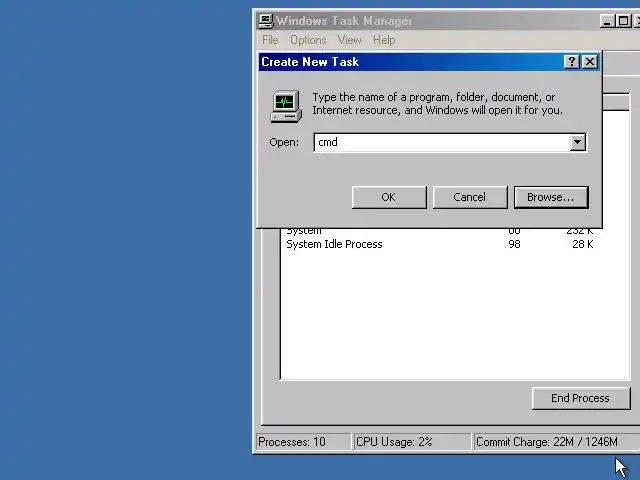Click the Commit Charge status entry
Screen dimensions: 640x480
[x=556, y=442]
